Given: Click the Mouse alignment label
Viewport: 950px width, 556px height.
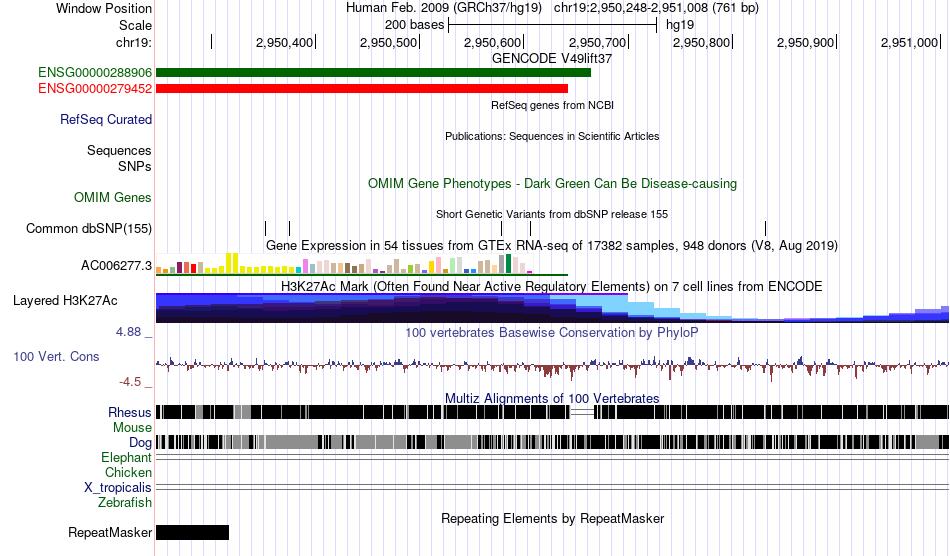Looking at the screenshot, I should tap(132, 428).
